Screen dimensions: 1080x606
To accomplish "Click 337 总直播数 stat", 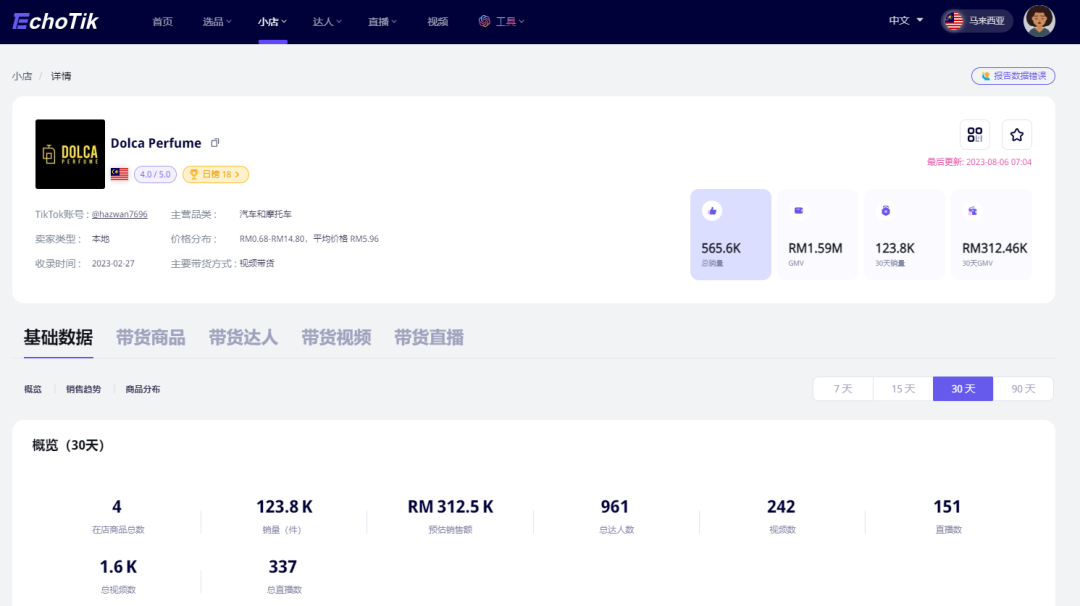I will click(283, 575).
